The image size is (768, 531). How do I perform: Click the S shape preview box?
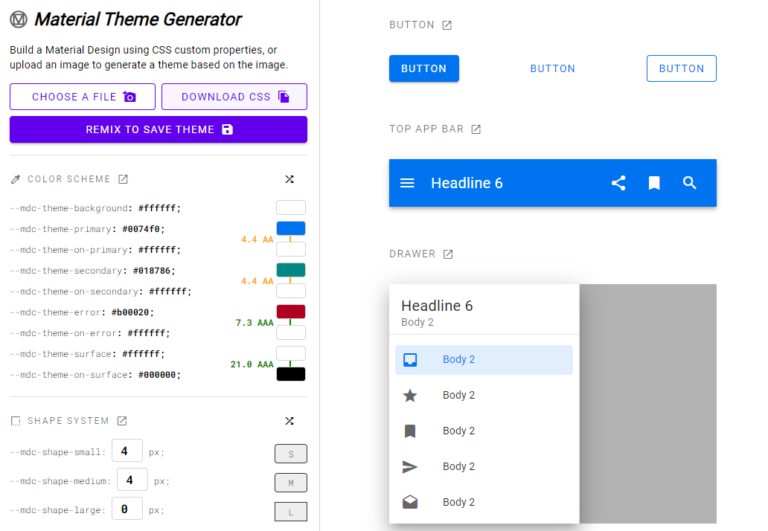pos(291,454)
